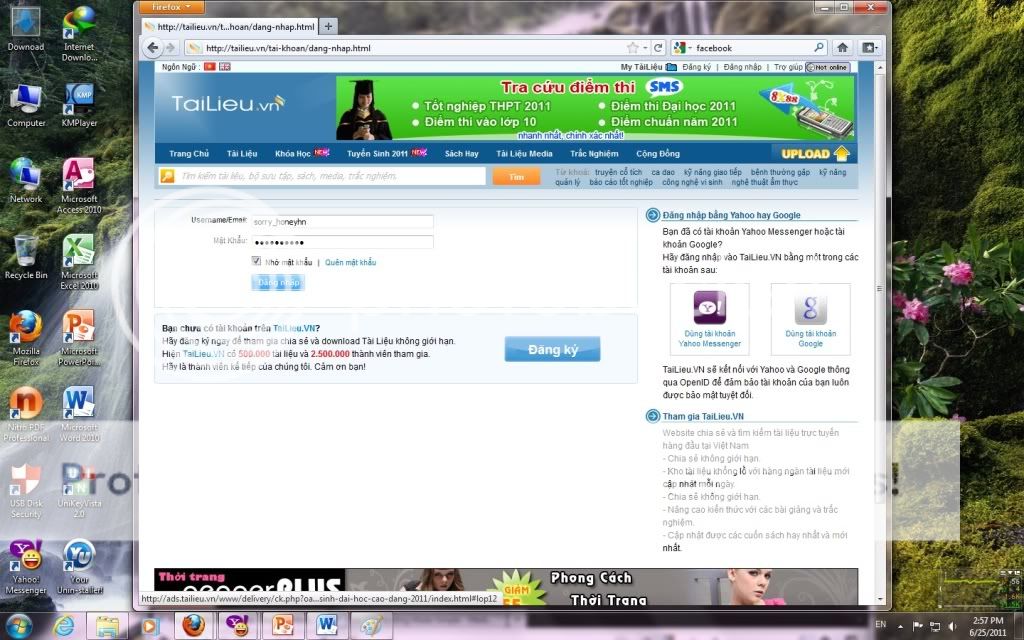Switch language using the Vietnamese flag
1024x640 pixels.
tap(210, 67)
